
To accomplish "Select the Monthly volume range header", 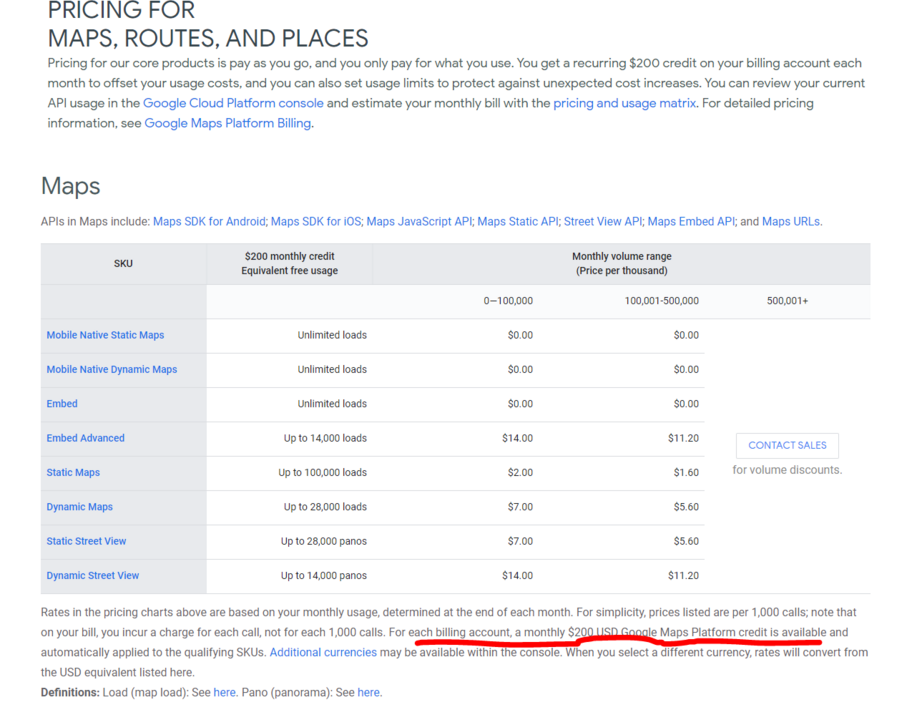I will [622, 264].
